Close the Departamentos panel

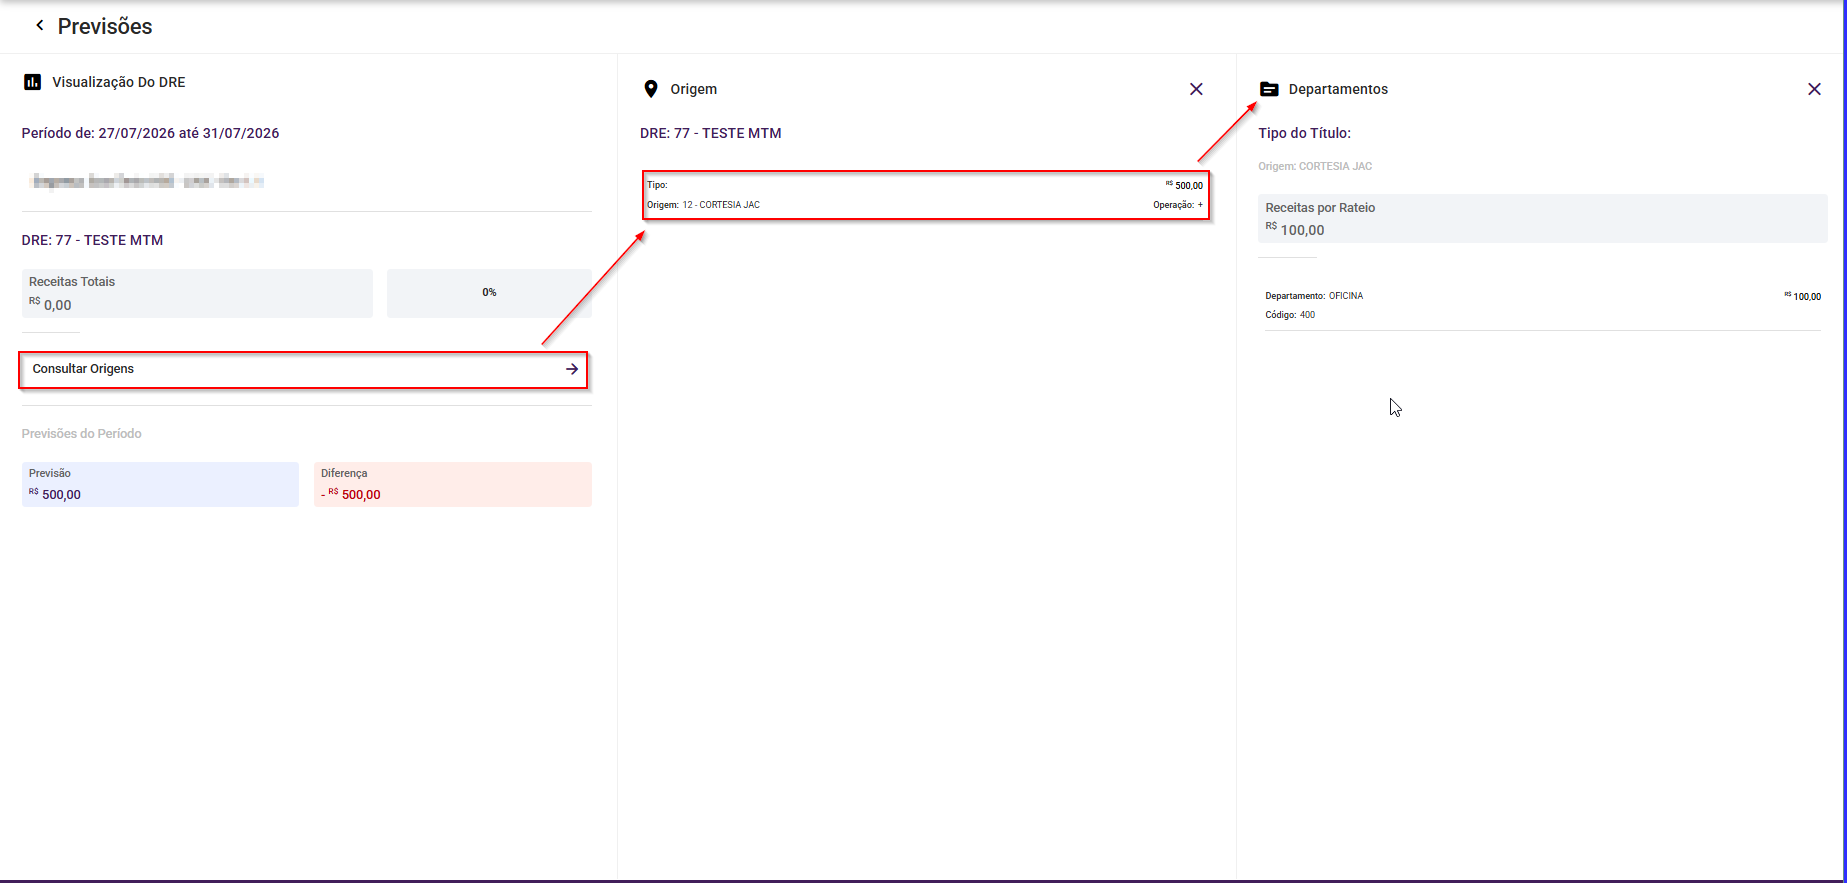coord(1814,89)
